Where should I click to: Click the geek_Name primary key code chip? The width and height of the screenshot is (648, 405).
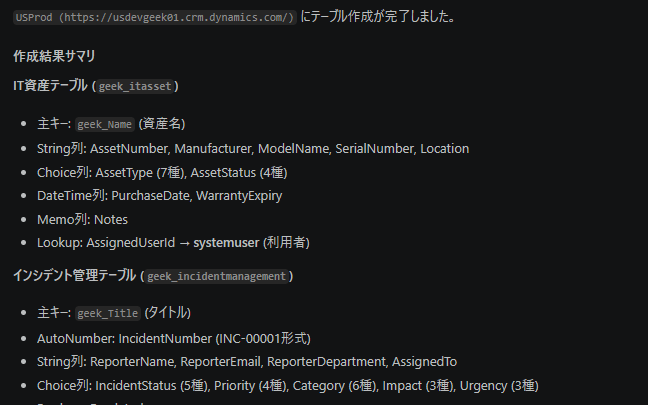point(105,124)
